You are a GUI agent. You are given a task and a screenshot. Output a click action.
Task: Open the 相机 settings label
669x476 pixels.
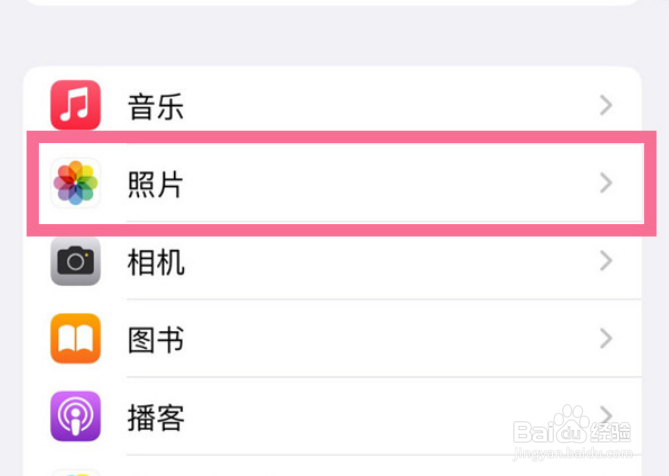tap(156, 262)
